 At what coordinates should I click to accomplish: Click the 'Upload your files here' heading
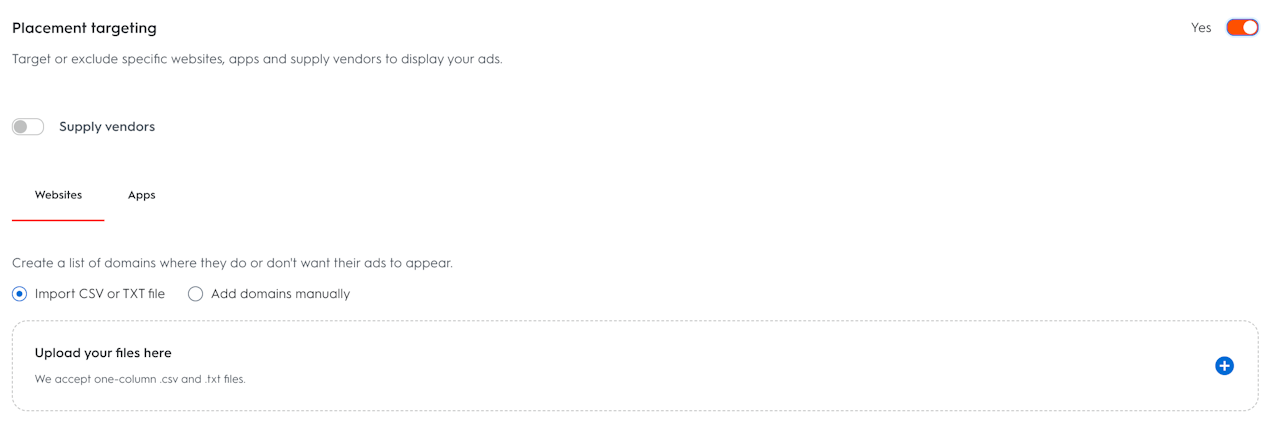(x=103, y=353)
